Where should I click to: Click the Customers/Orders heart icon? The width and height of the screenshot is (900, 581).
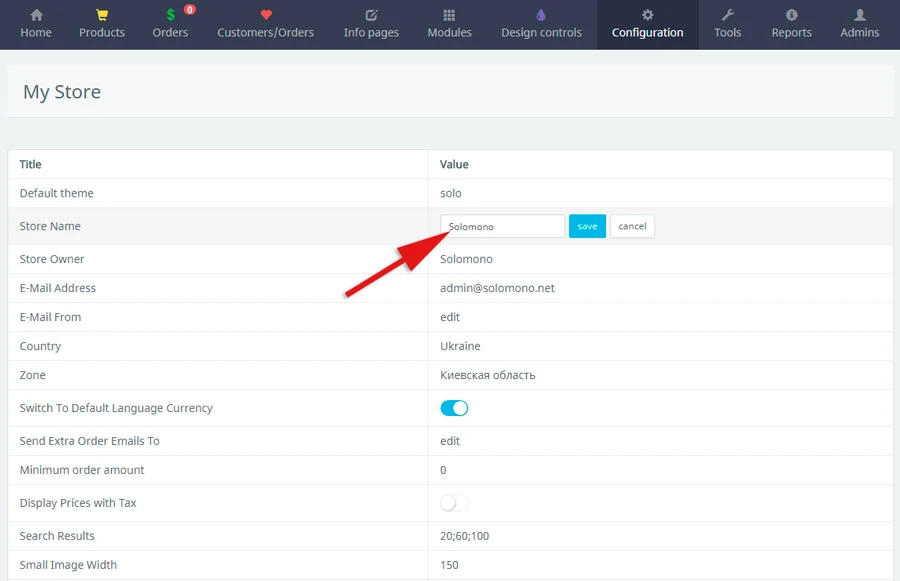click(265, 15)
